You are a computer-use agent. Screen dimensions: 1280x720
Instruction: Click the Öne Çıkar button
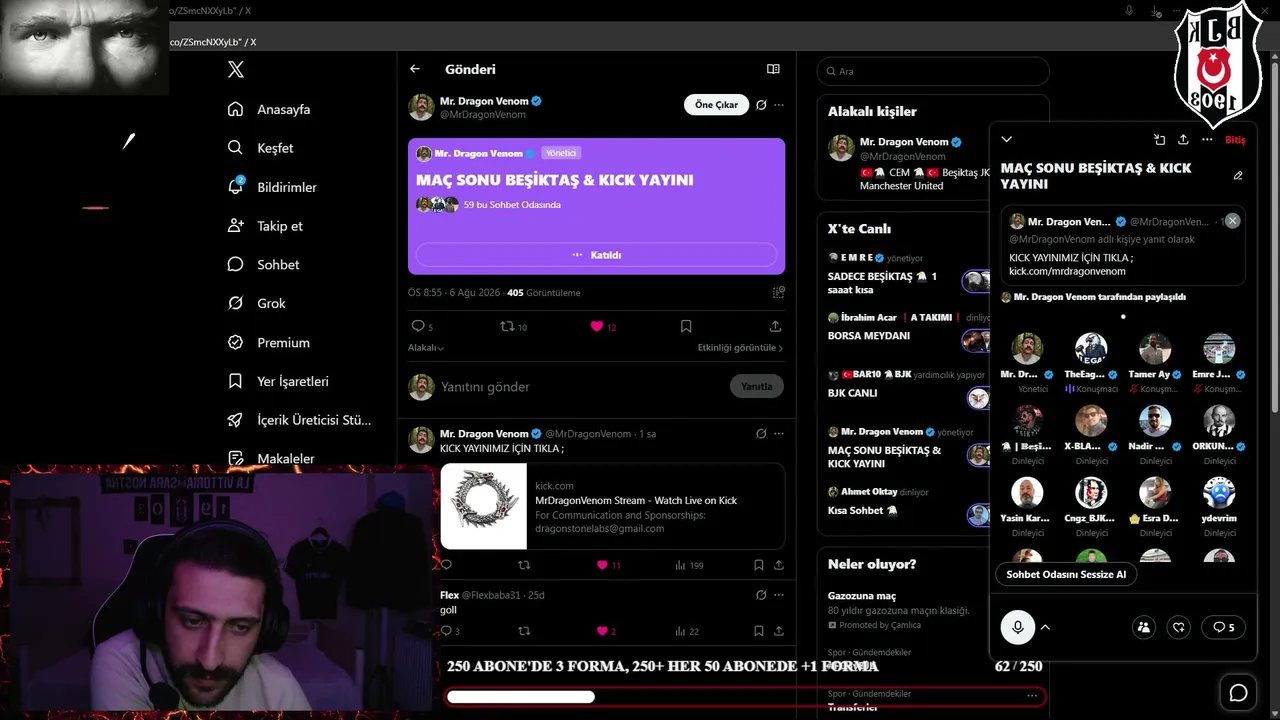717,105
